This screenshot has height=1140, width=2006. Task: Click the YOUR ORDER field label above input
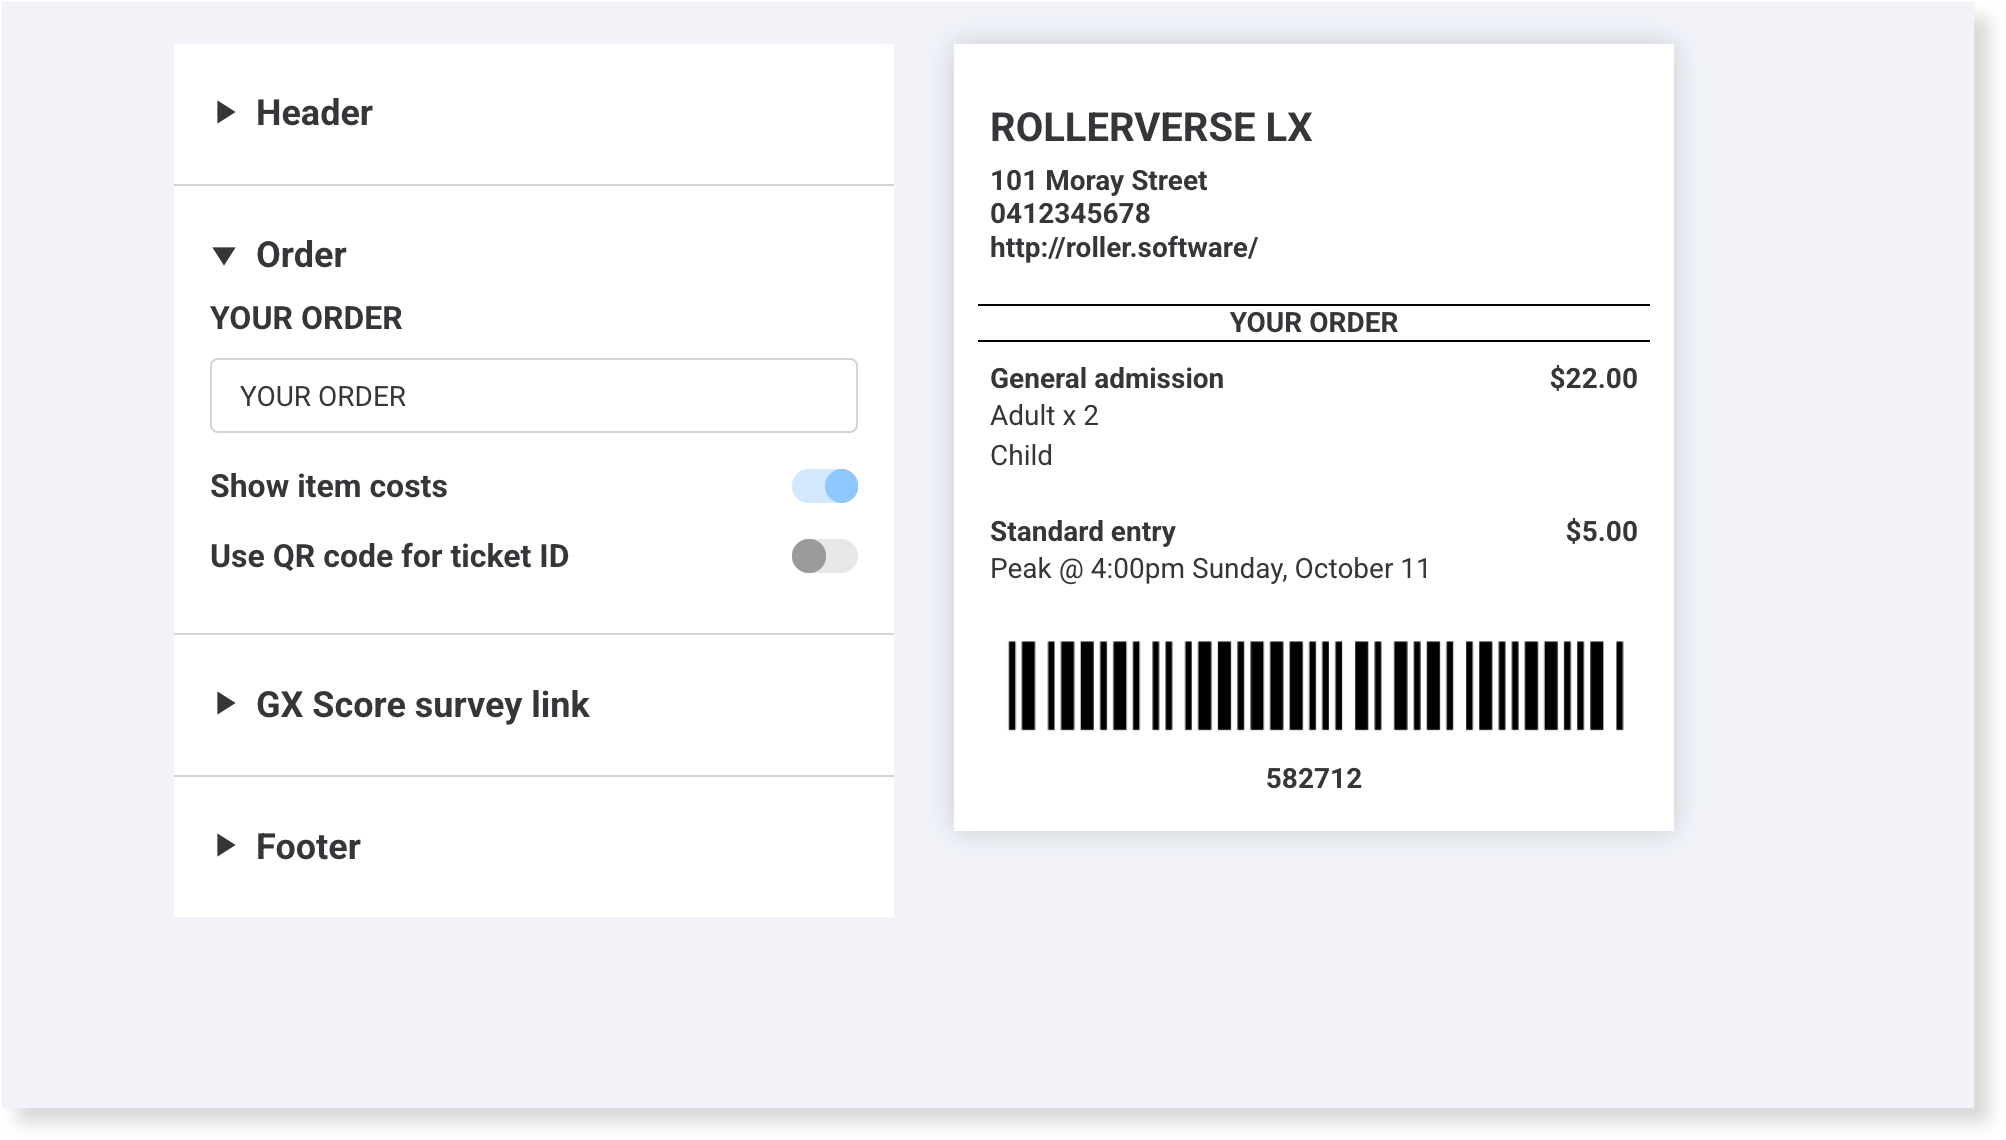coord(306,319)
